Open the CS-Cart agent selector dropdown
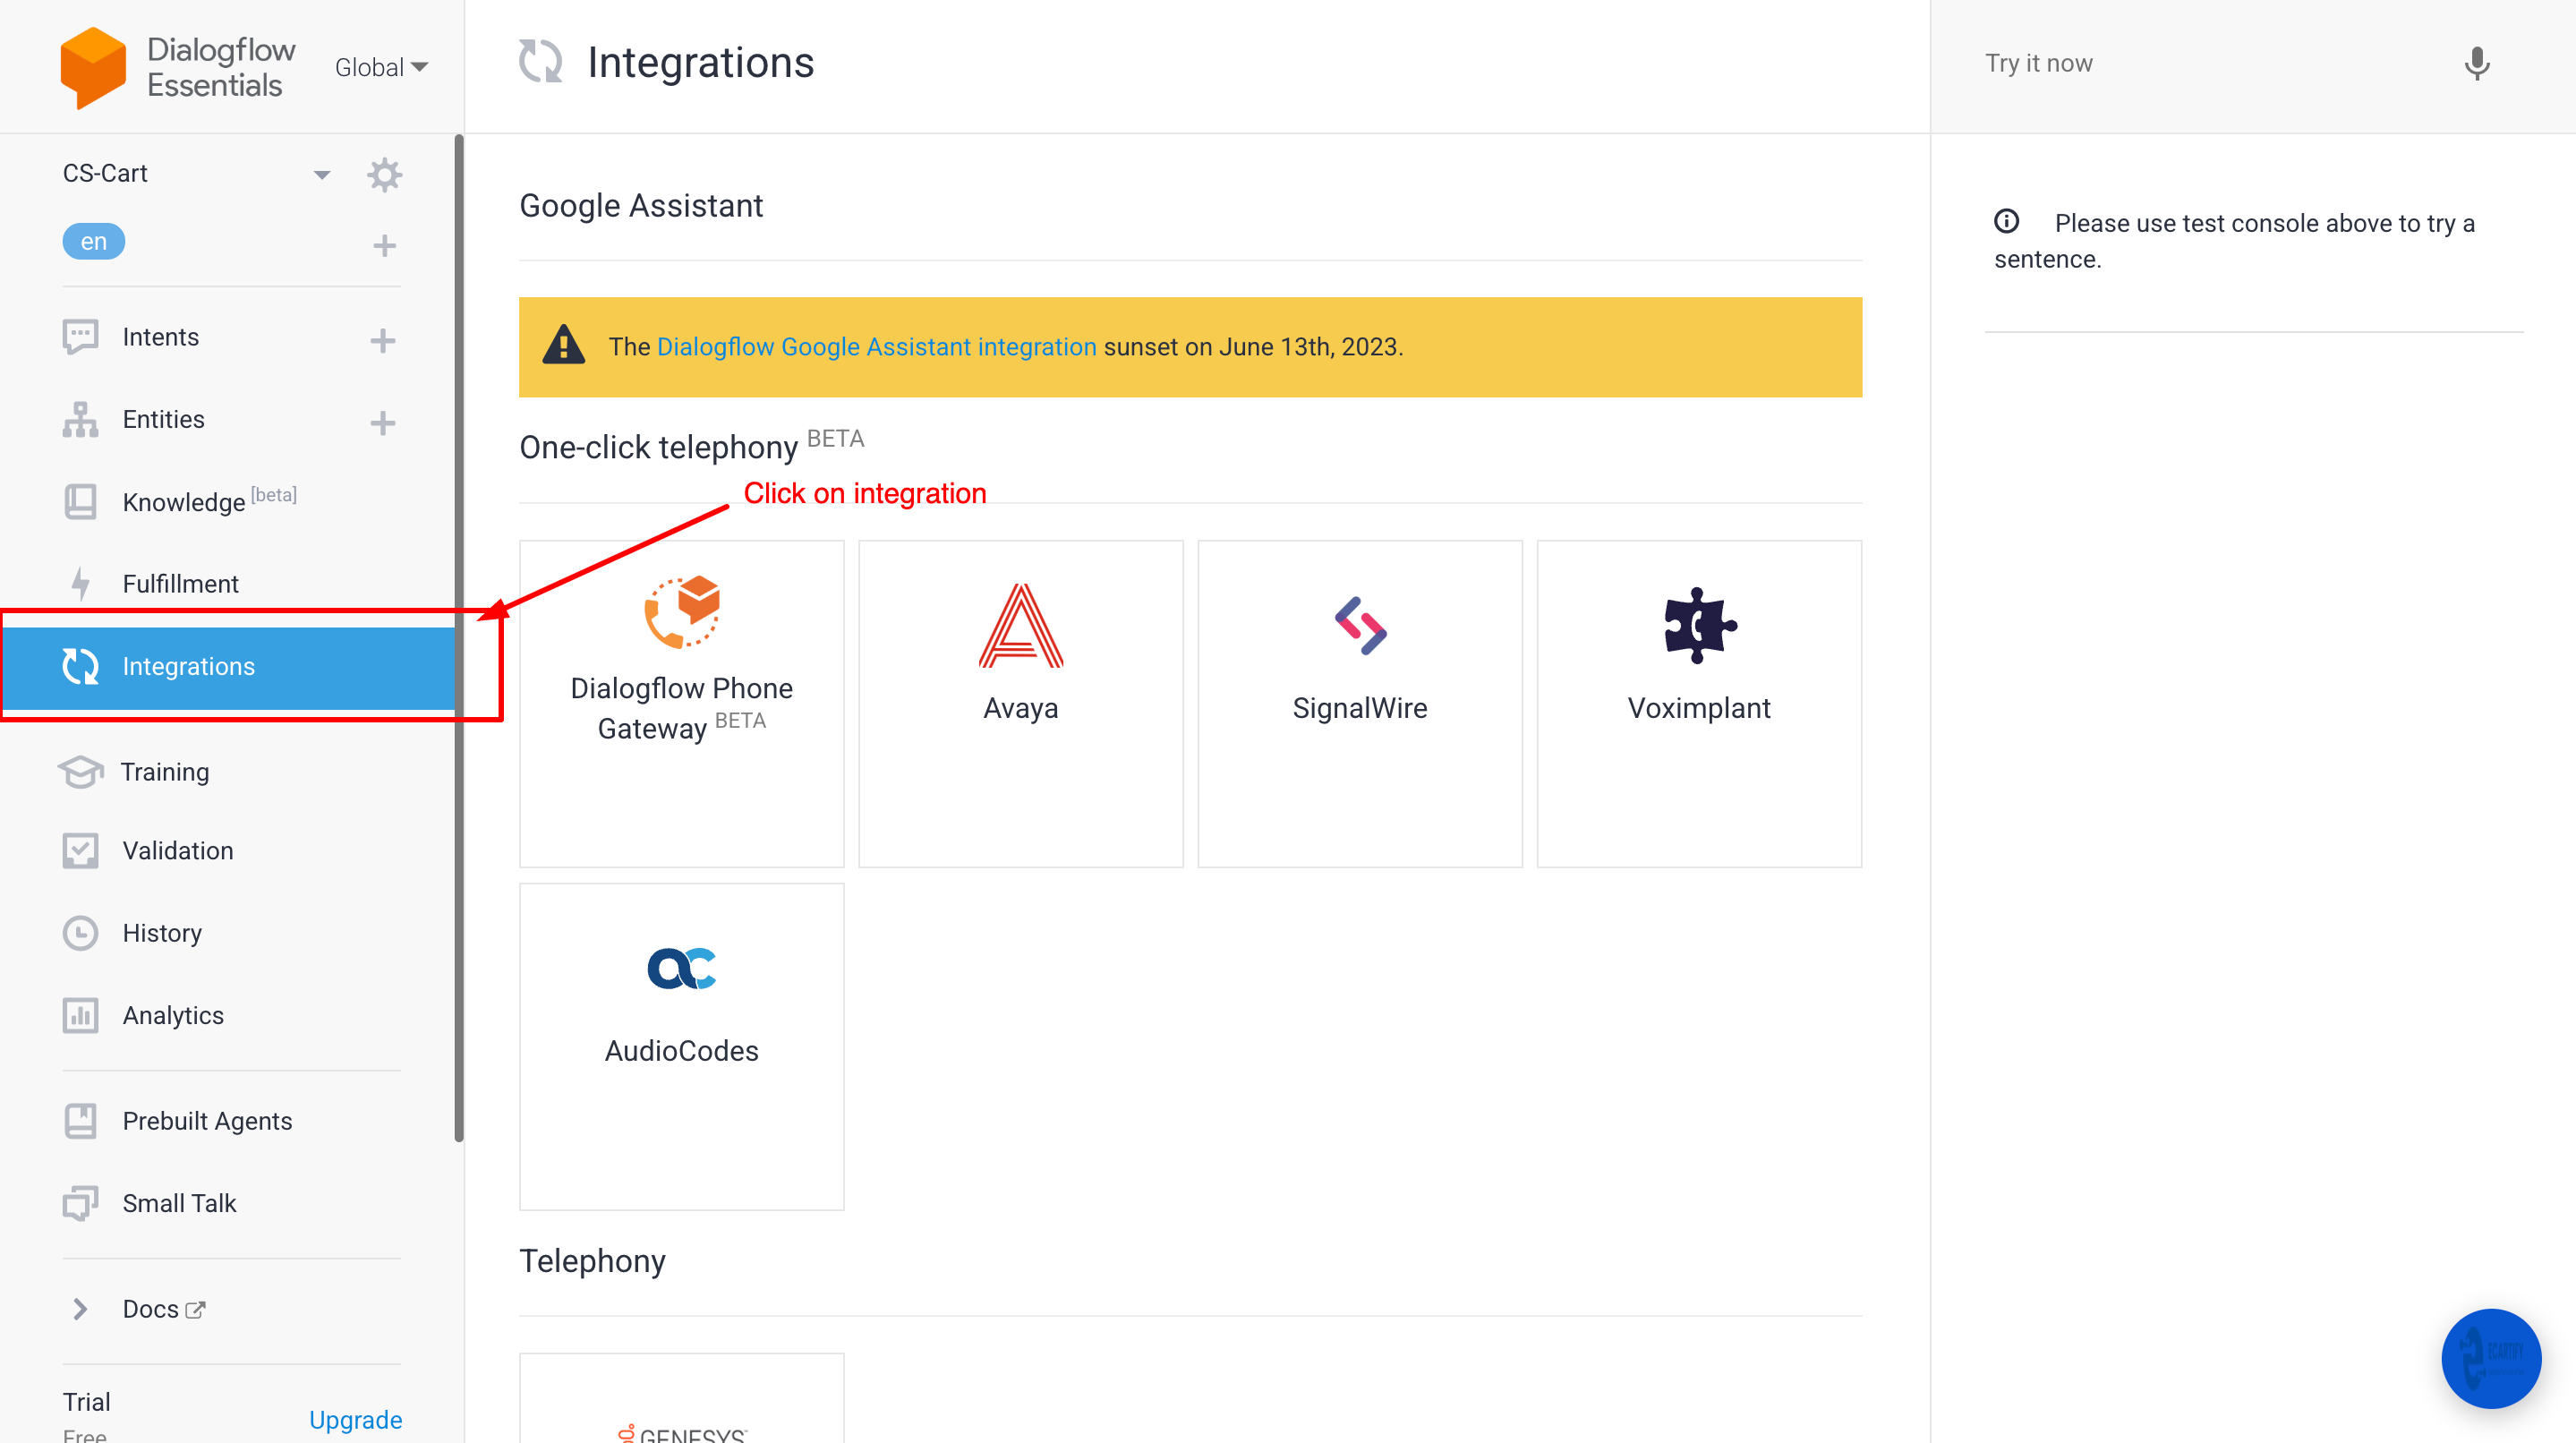 point(321,174)
